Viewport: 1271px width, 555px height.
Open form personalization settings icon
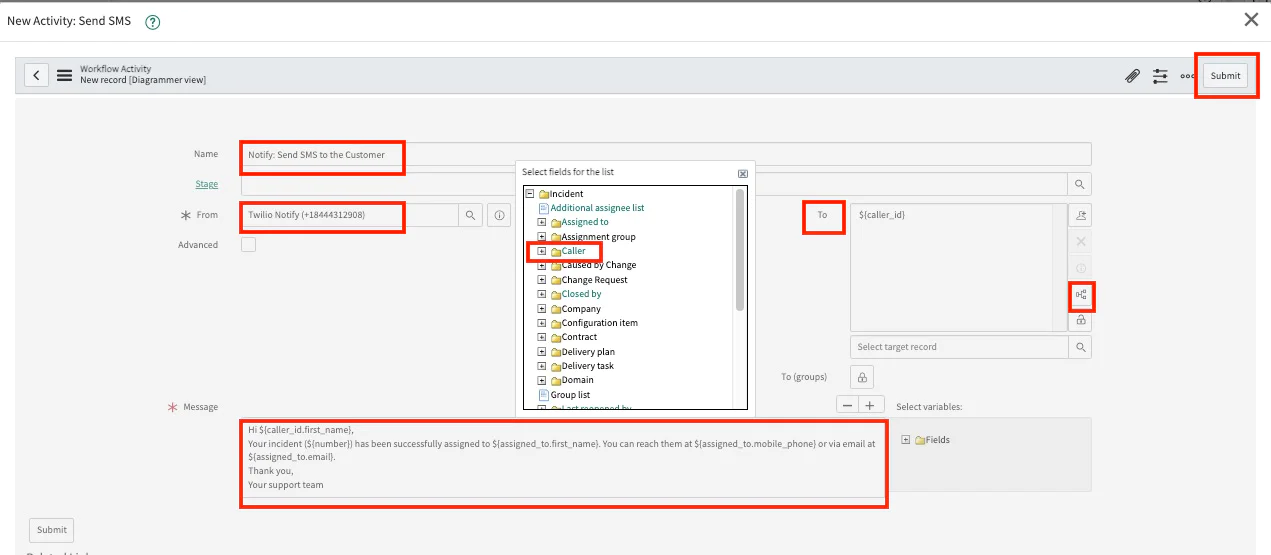pos(1160,76)
